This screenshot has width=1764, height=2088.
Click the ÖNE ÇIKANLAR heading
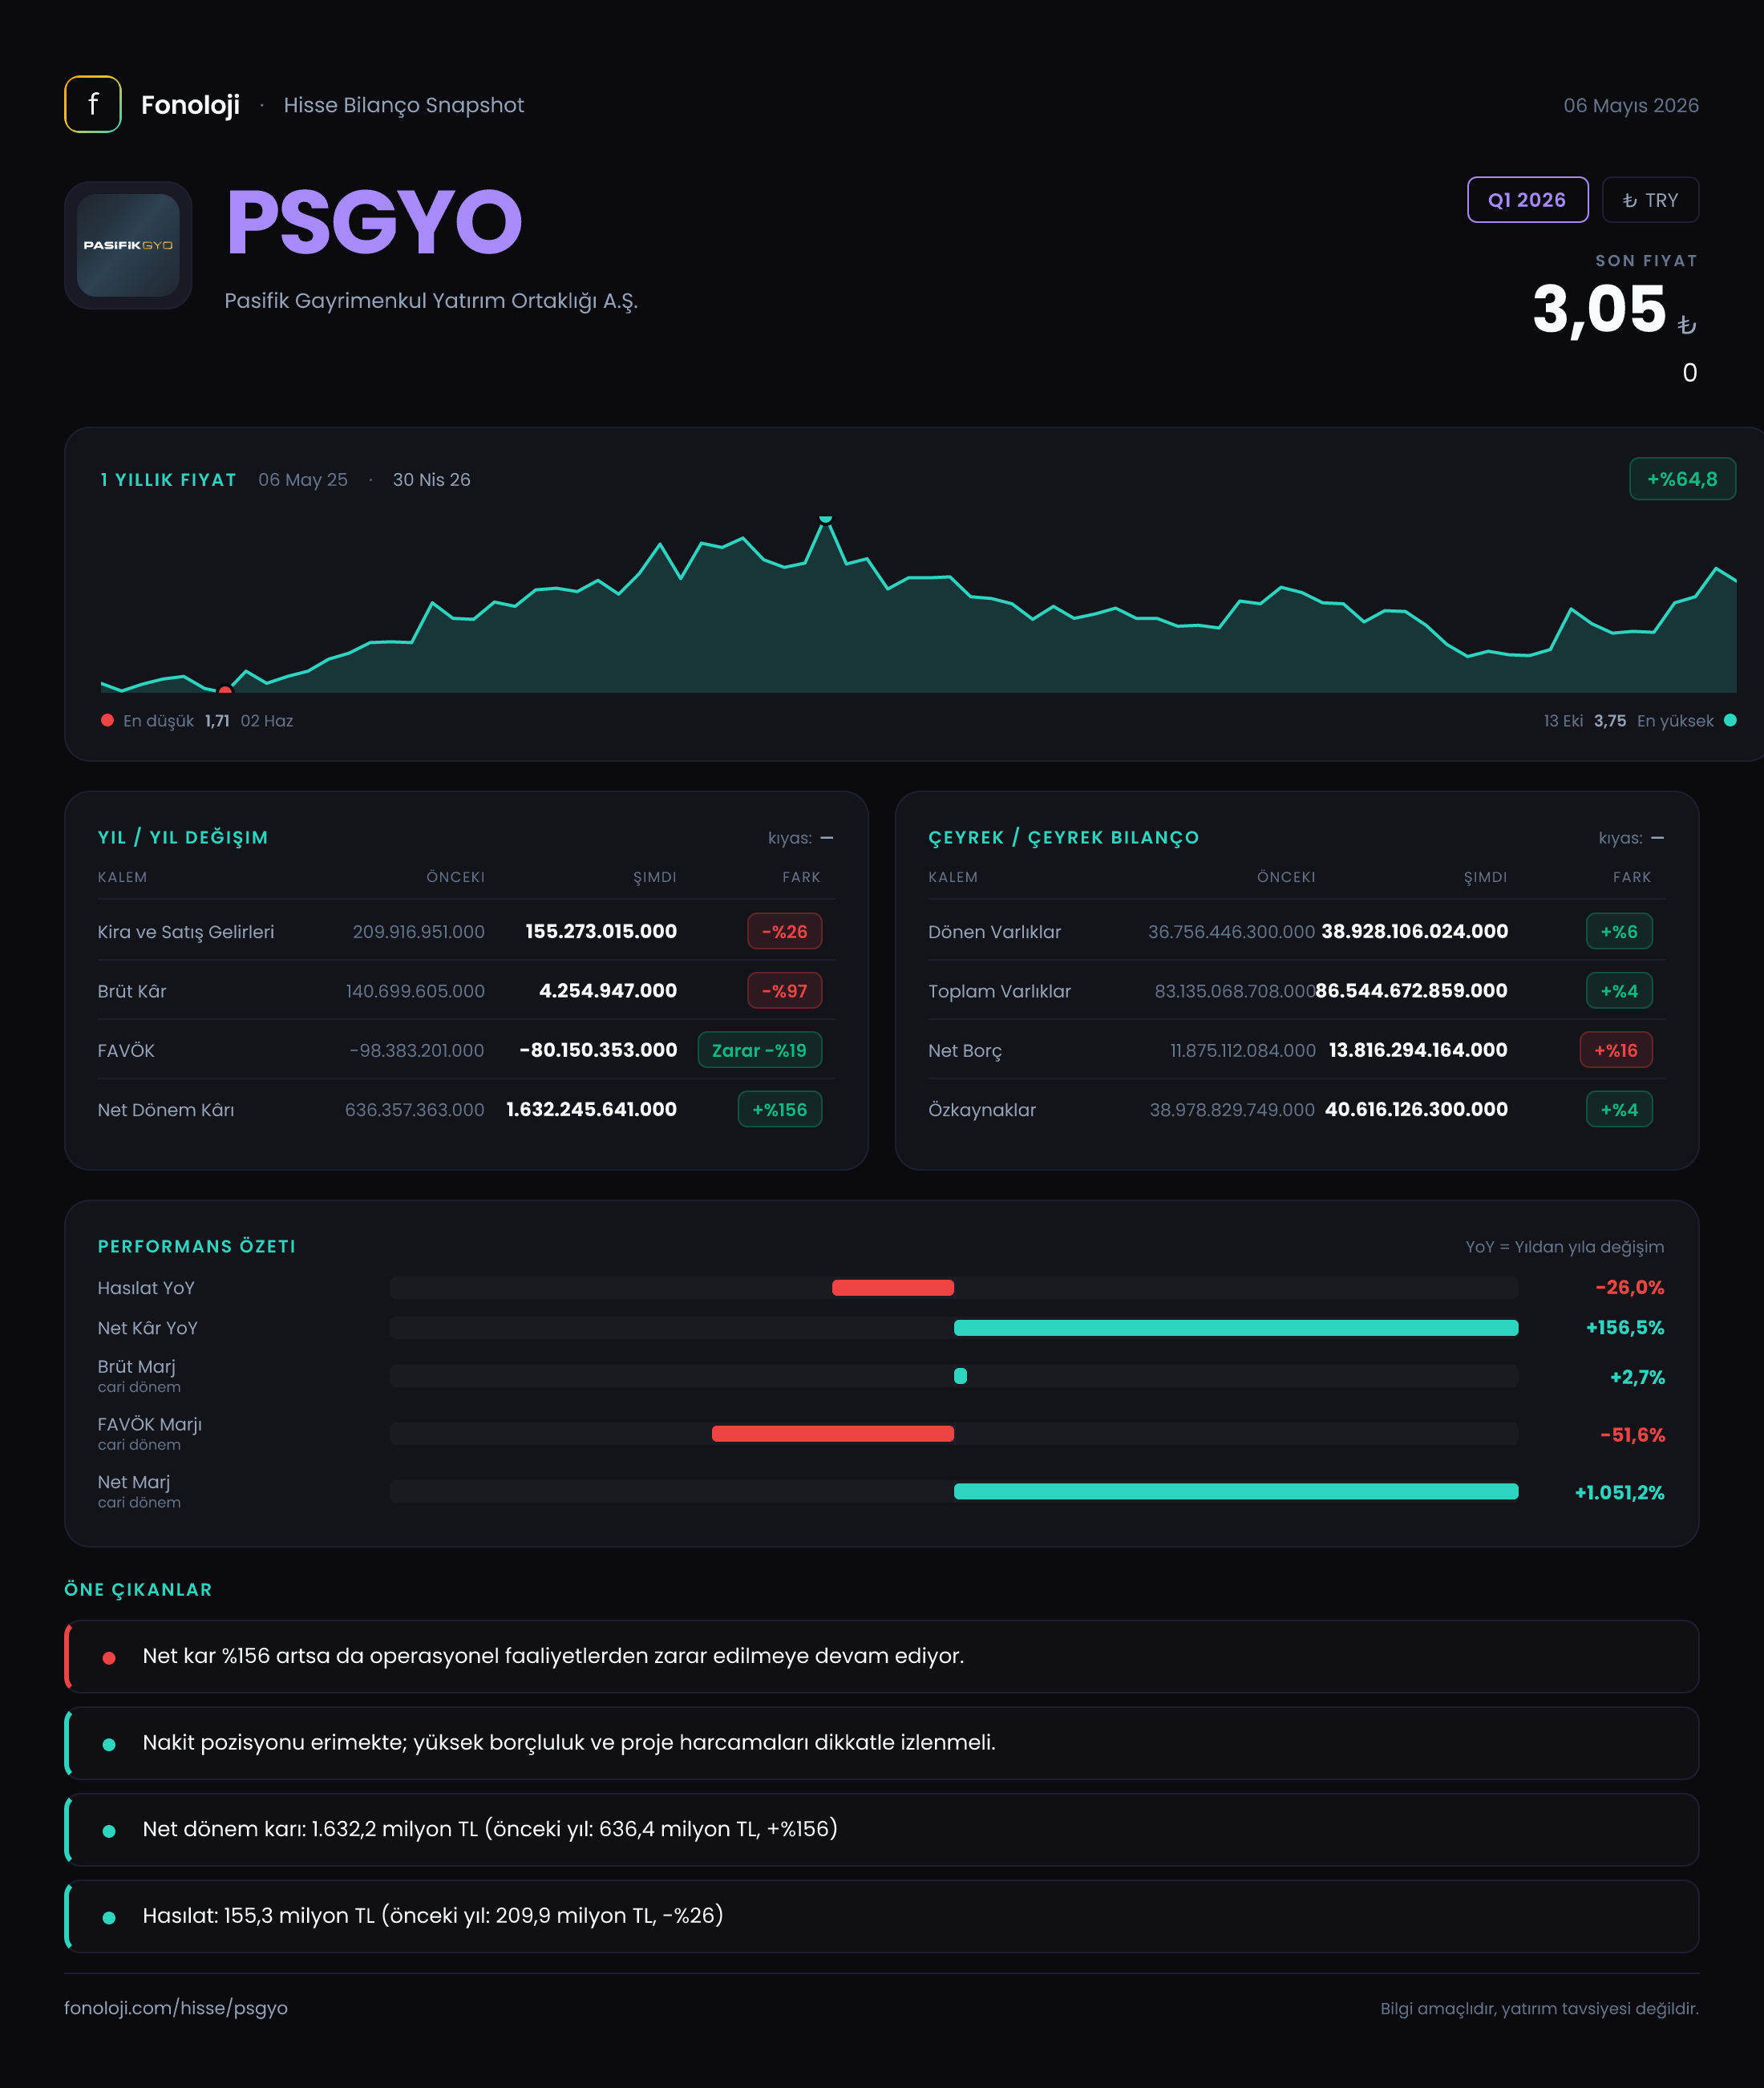pos(138,1590)
